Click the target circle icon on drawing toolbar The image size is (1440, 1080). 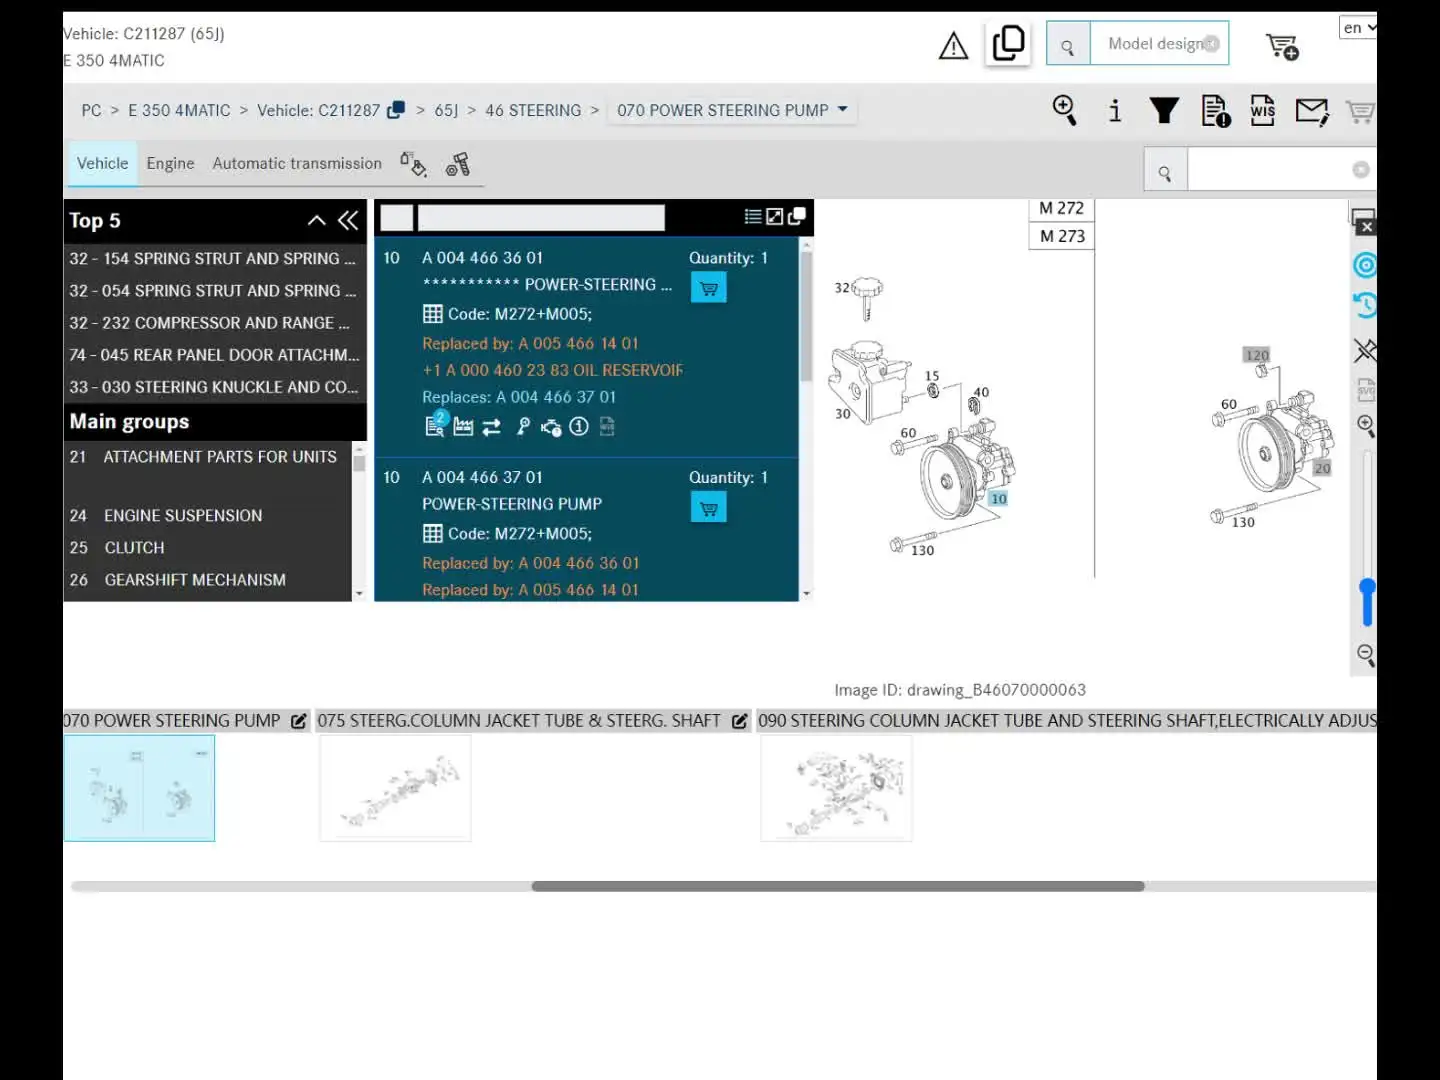1365,265
